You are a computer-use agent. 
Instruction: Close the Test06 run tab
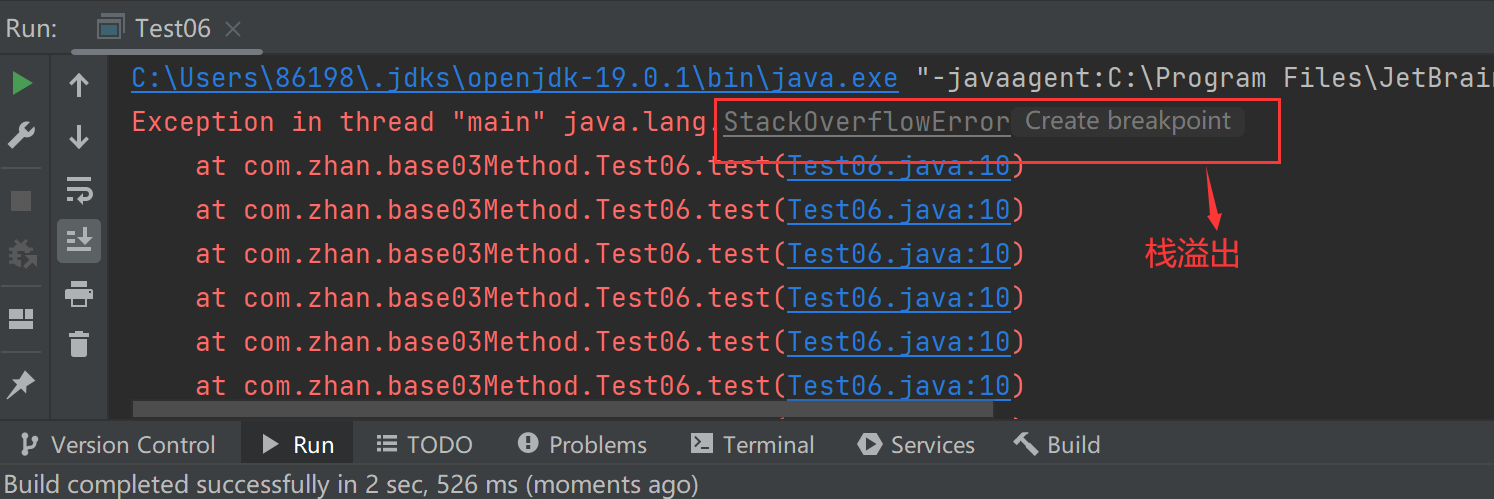[x=233, y=29]
